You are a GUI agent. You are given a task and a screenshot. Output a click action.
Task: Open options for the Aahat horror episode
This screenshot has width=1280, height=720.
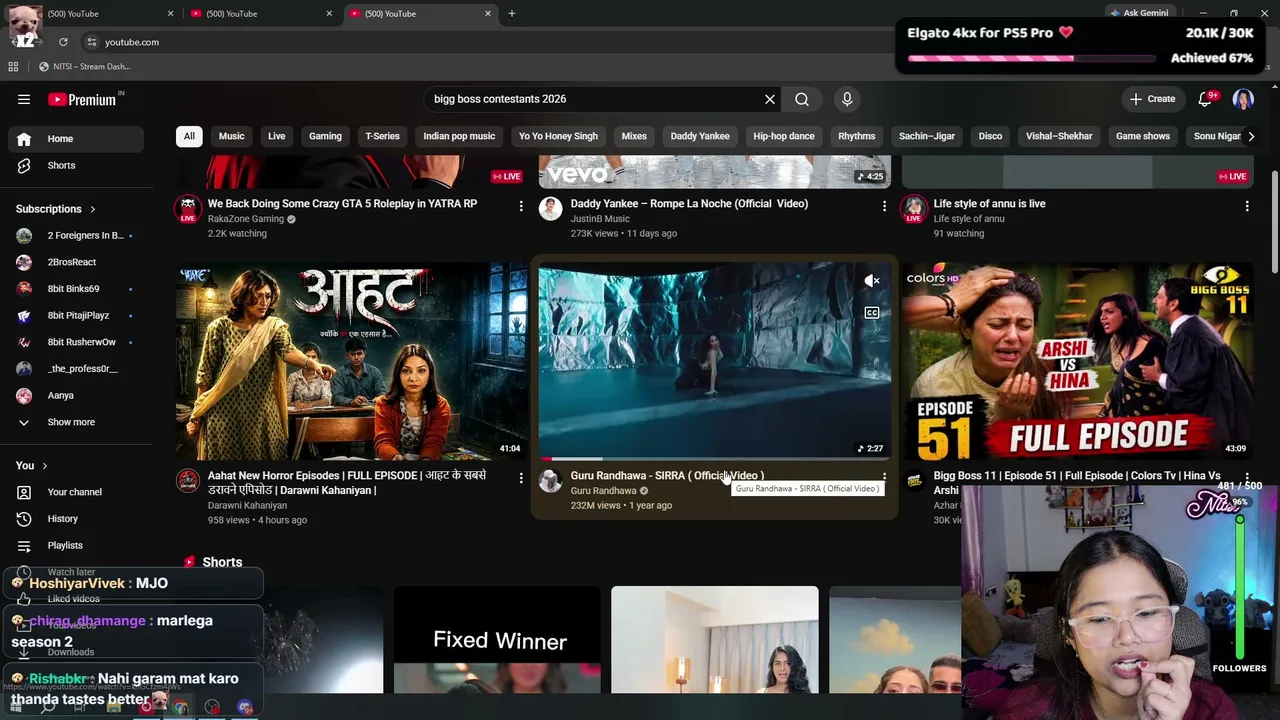pos(521,478)
